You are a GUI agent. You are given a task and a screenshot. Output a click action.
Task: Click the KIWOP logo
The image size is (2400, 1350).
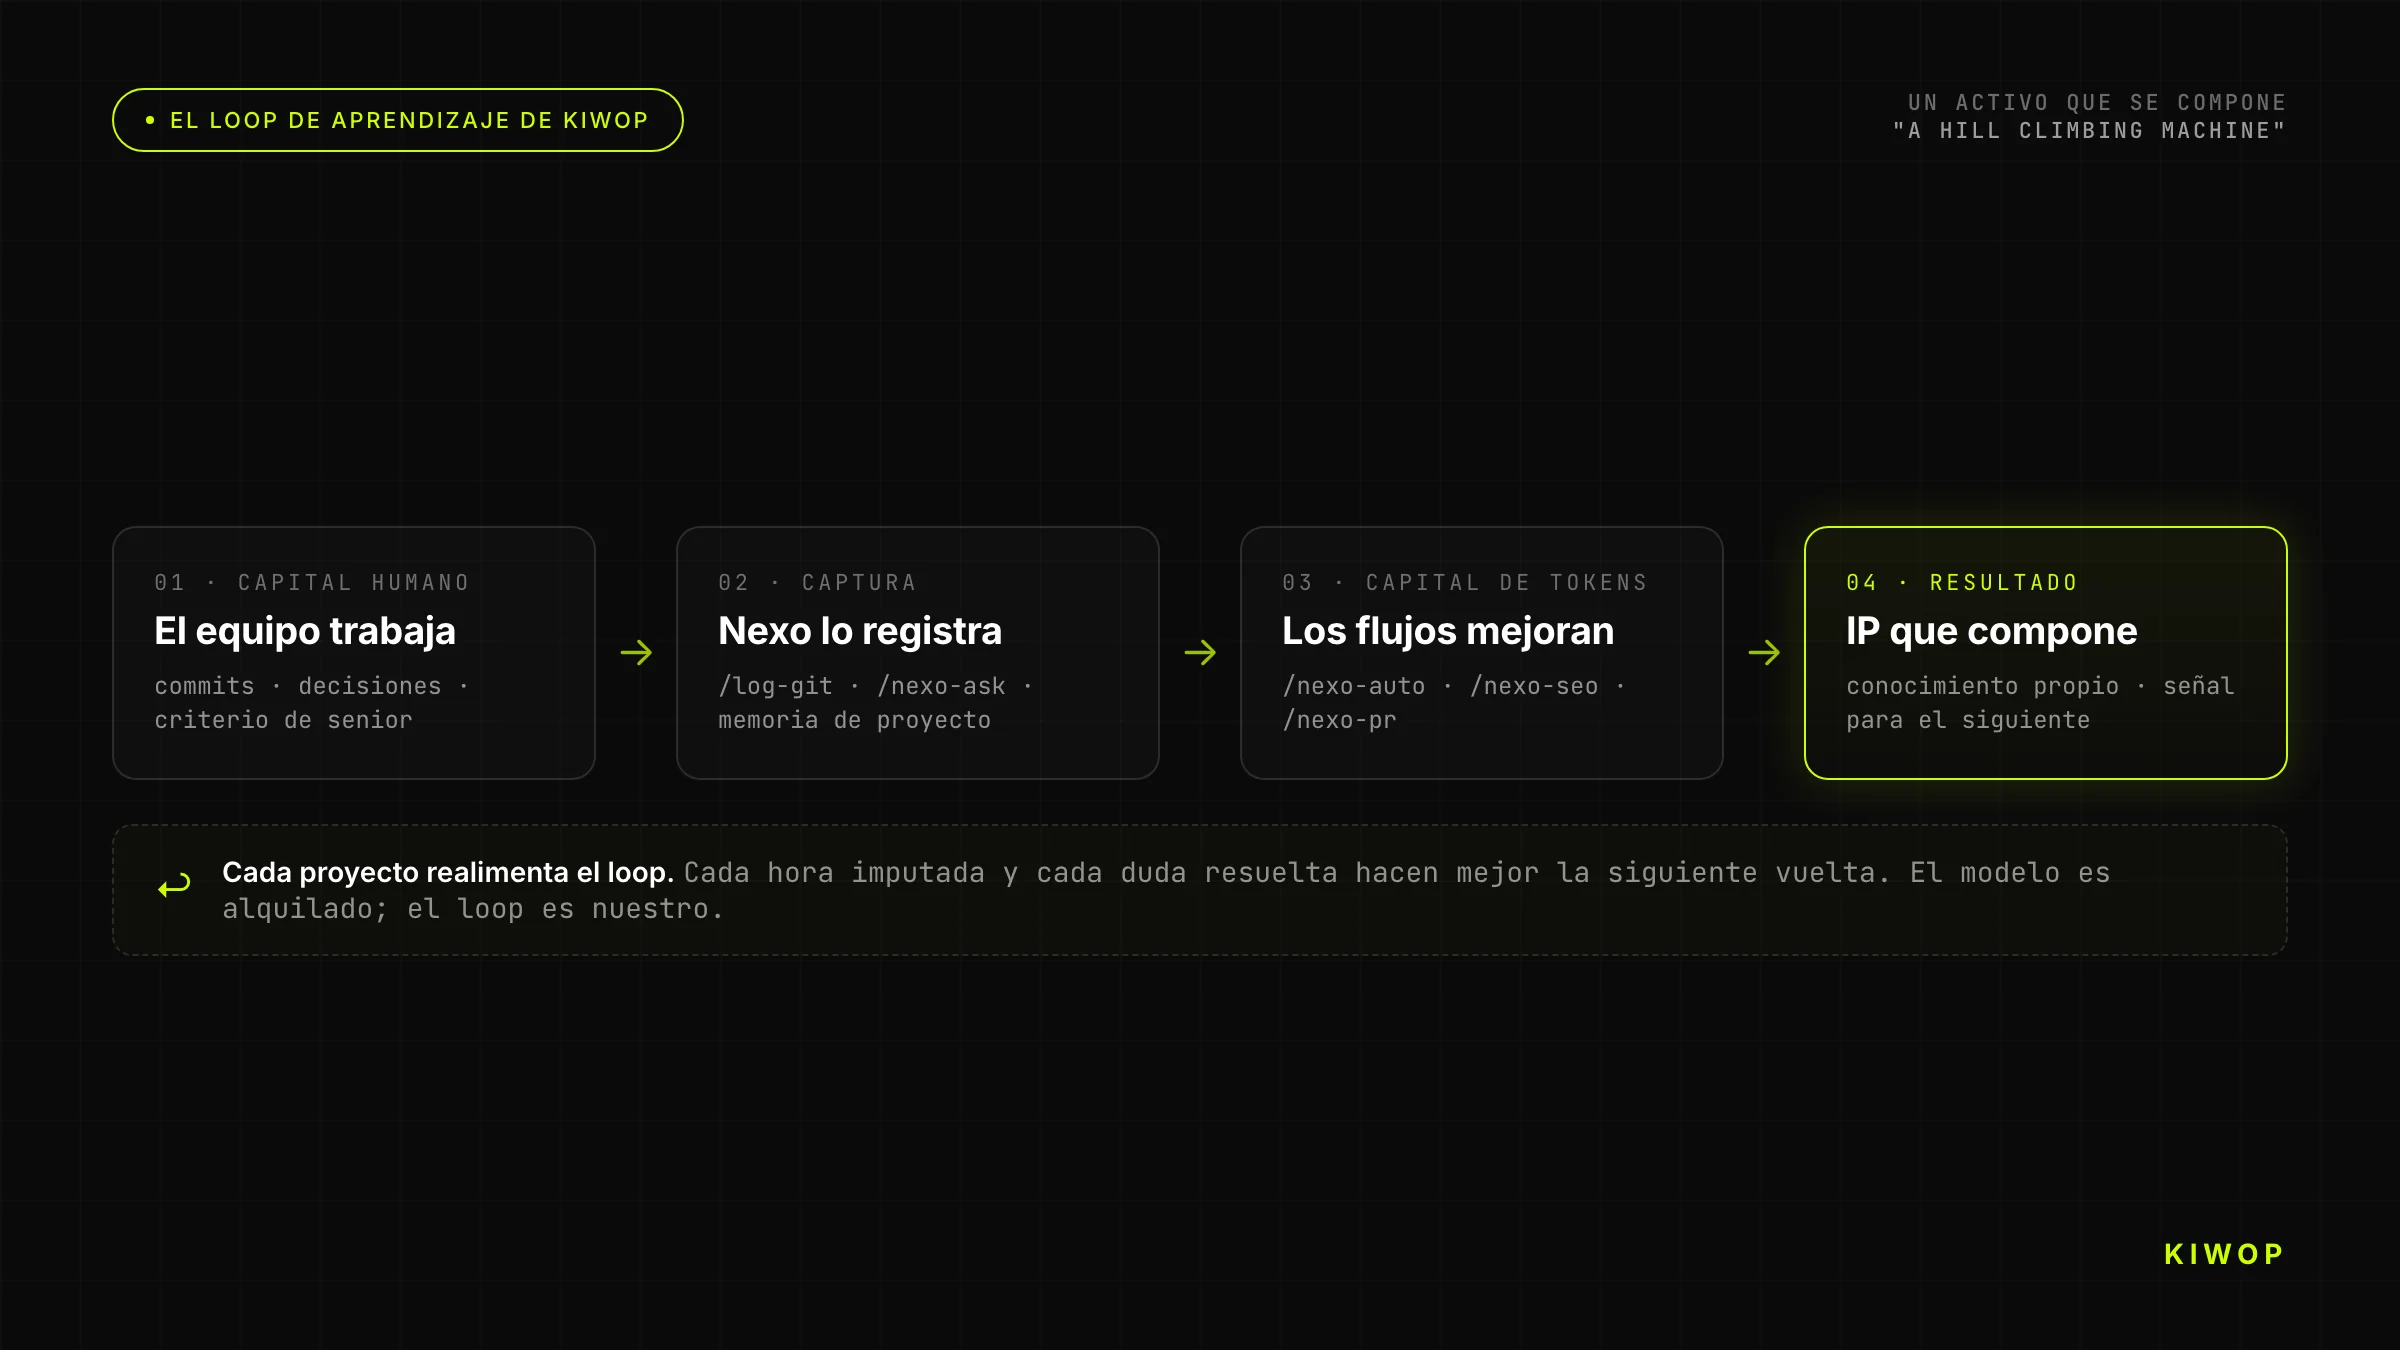click(2224, 1254)
